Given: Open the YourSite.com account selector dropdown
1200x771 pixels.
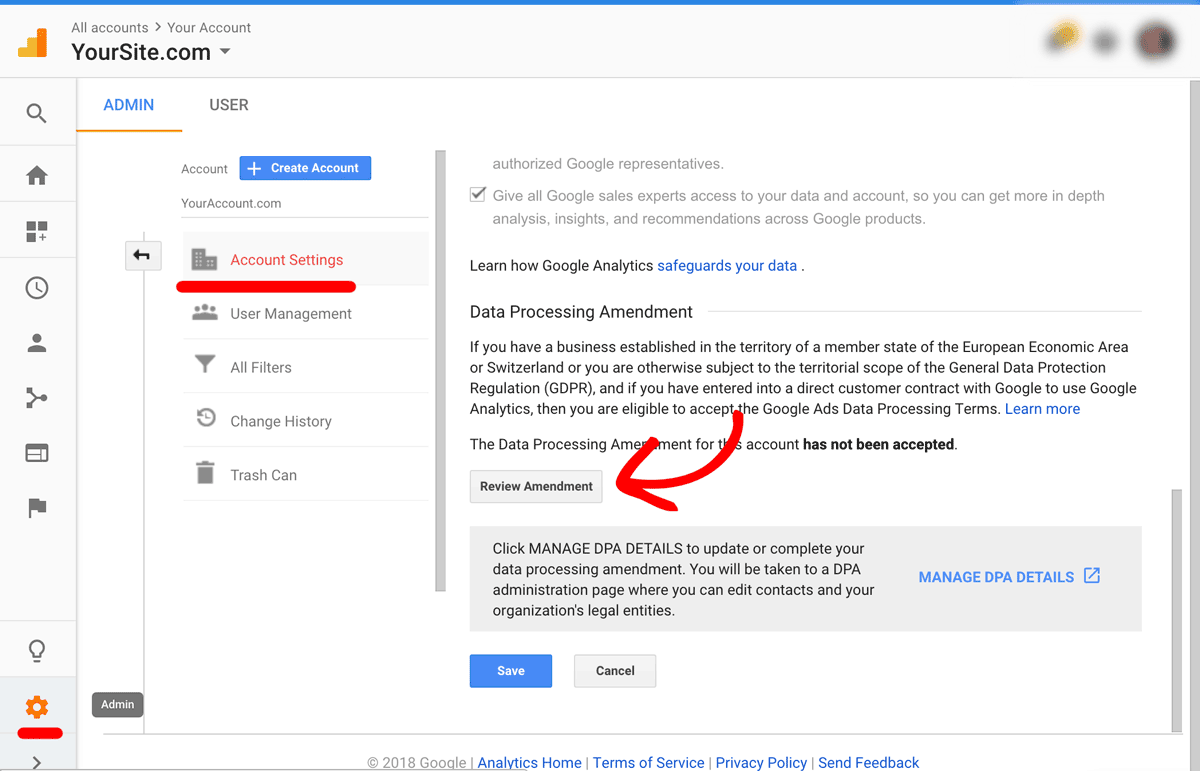Looking at the screenshot, I should pyautogui.click(x=151, y=52).
